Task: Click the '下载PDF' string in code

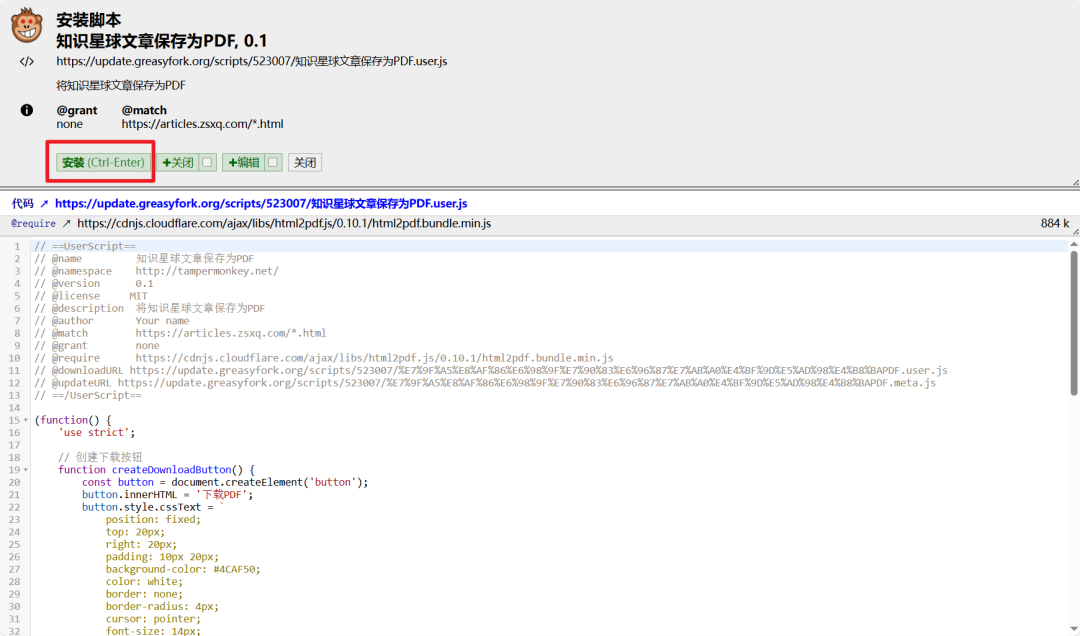Action: click(222, 495)
